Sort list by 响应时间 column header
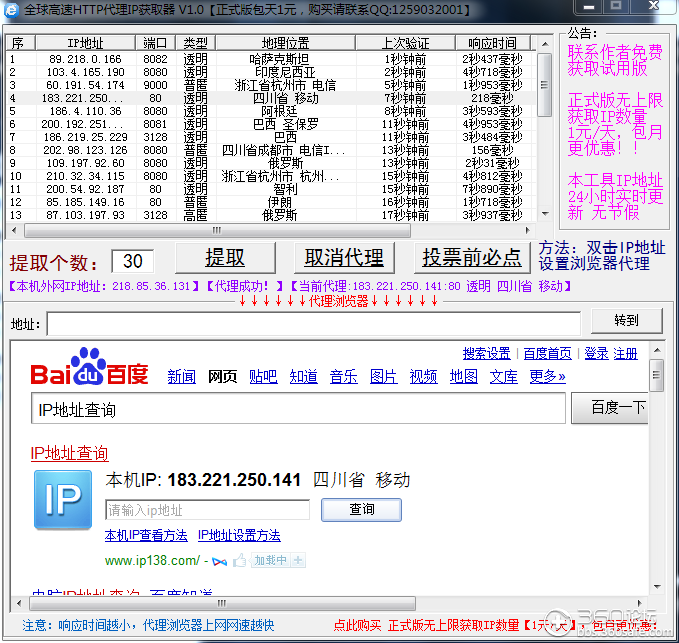 point(492,43)
